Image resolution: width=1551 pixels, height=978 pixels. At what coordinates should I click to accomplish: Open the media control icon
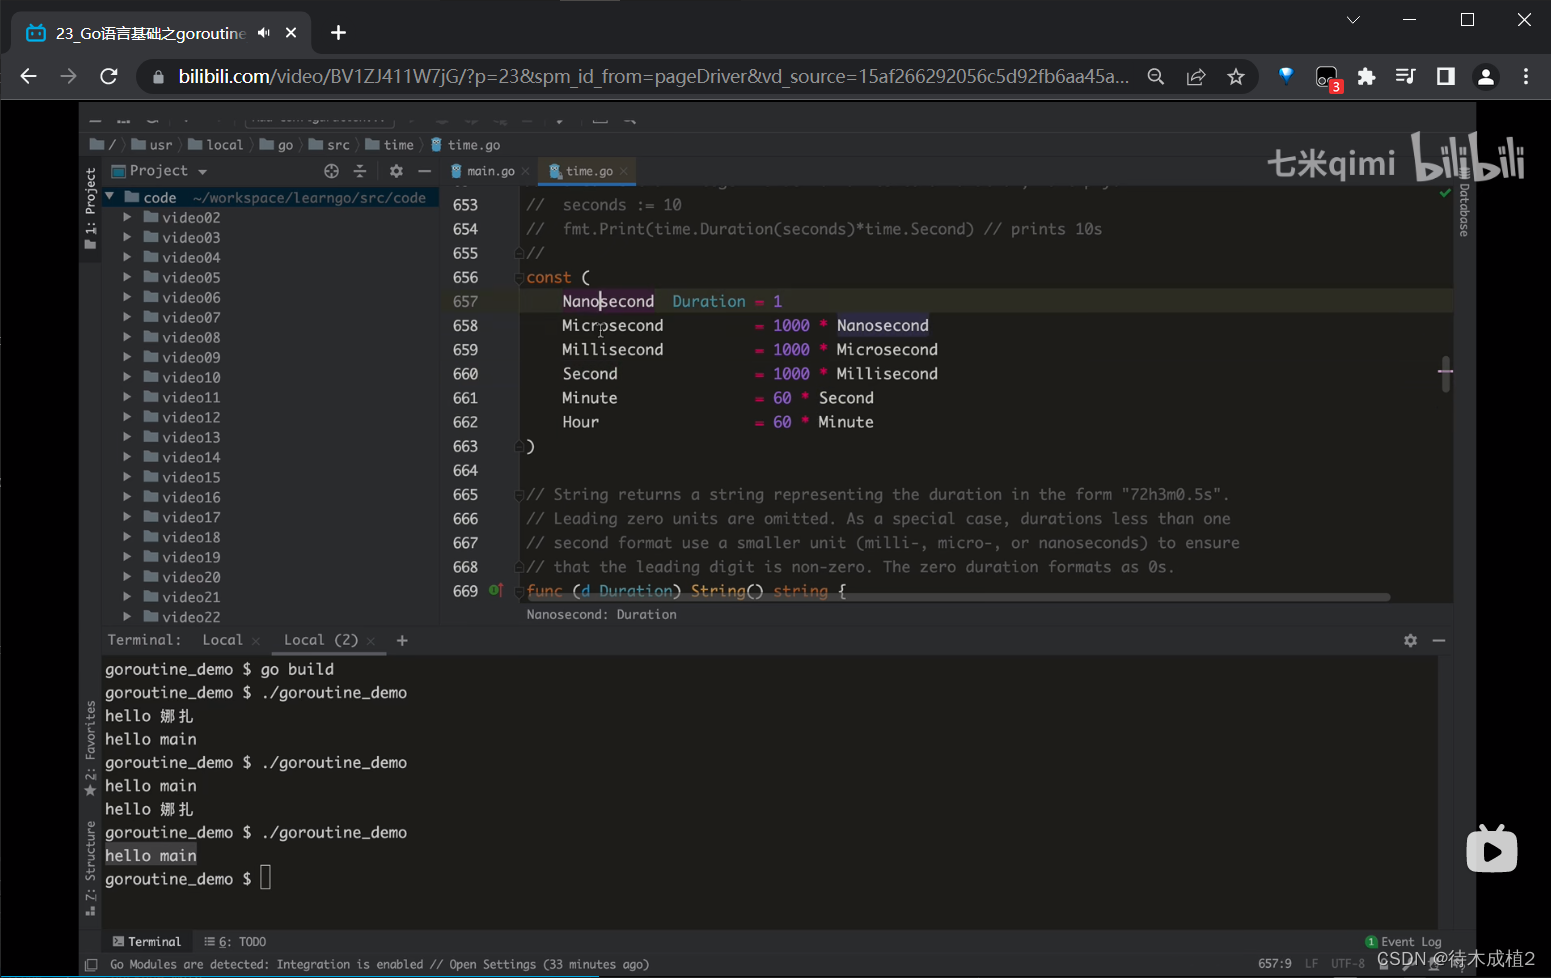(x=1405, y=77)
